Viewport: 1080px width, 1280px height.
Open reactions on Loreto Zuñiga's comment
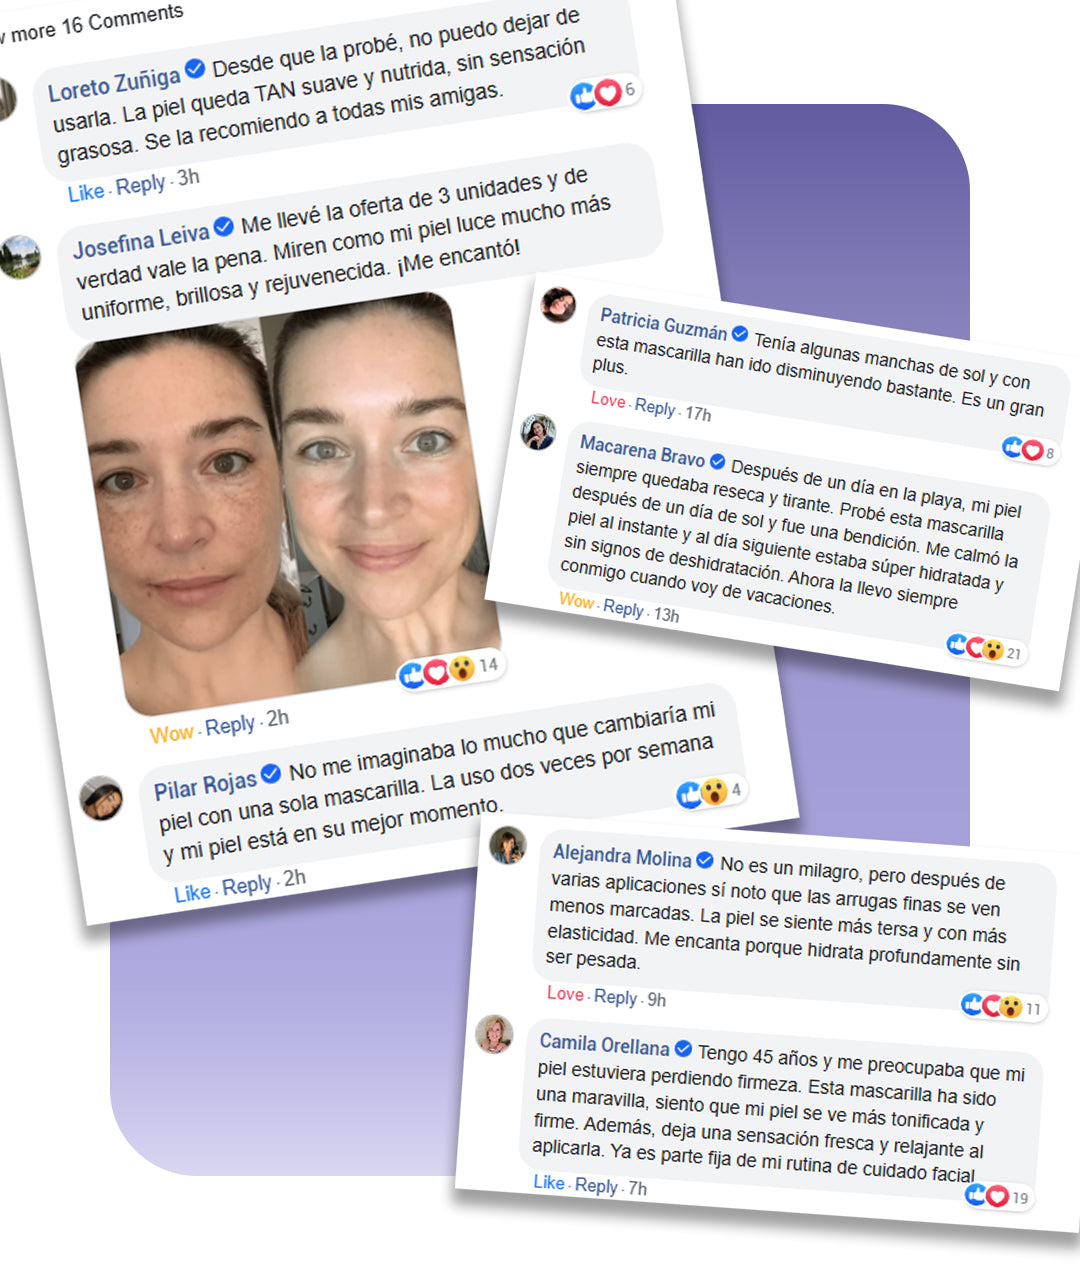(604, 93)
